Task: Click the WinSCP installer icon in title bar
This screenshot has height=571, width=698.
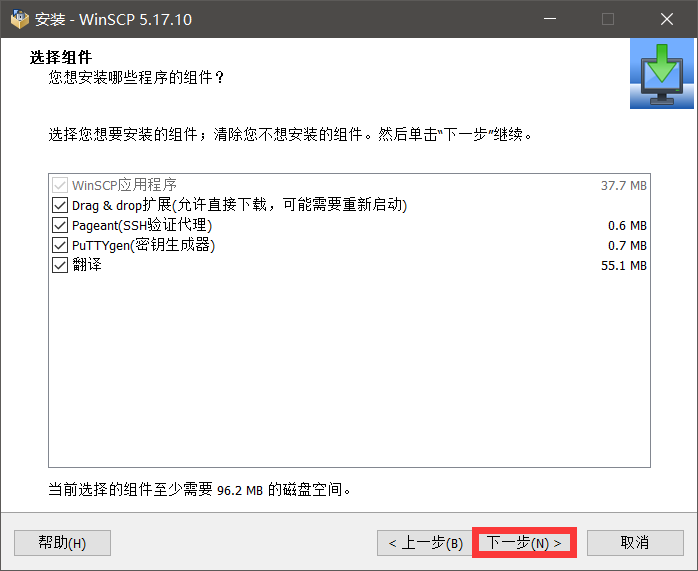Action: 20,19
